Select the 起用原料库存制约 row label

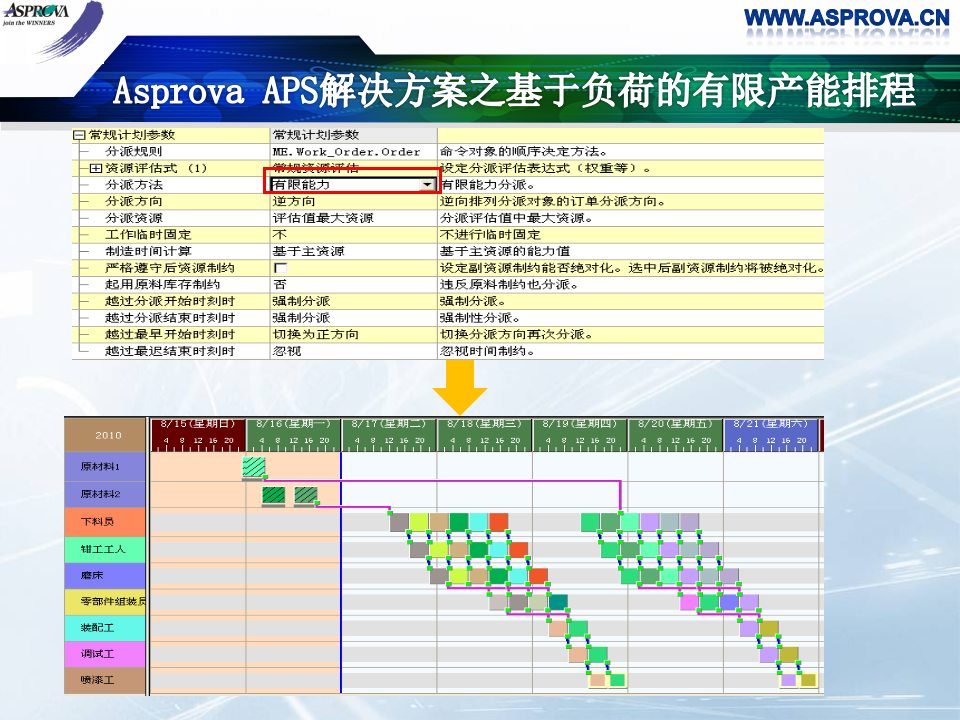pyautogui.click(x=162, y=285)
